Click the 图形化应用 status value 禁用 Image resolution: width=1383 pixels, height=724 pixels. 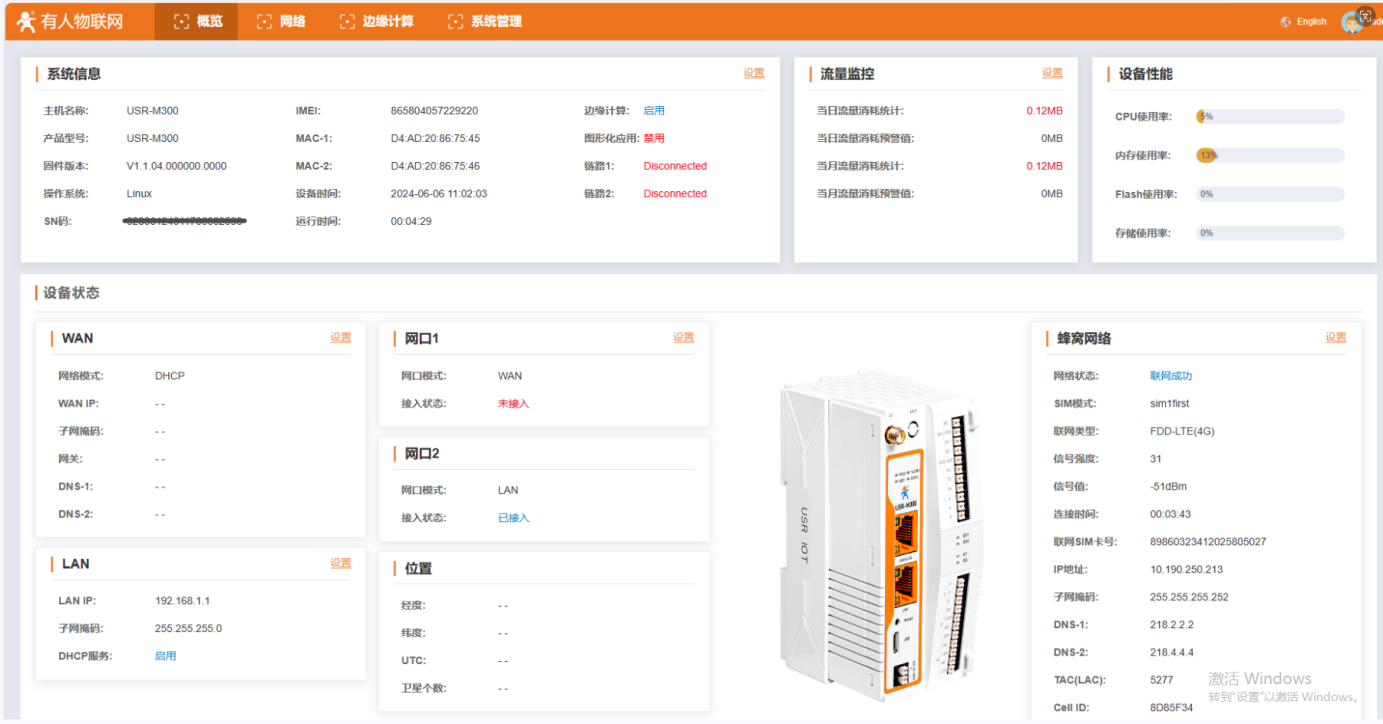point(654,139)
